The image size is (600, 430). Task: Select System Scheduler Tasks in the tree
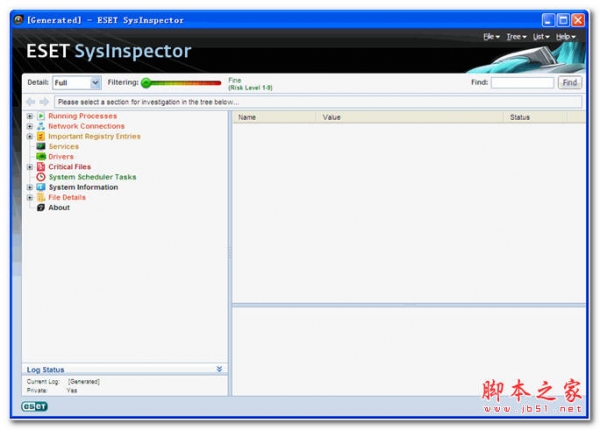click(x=93, y=177)
